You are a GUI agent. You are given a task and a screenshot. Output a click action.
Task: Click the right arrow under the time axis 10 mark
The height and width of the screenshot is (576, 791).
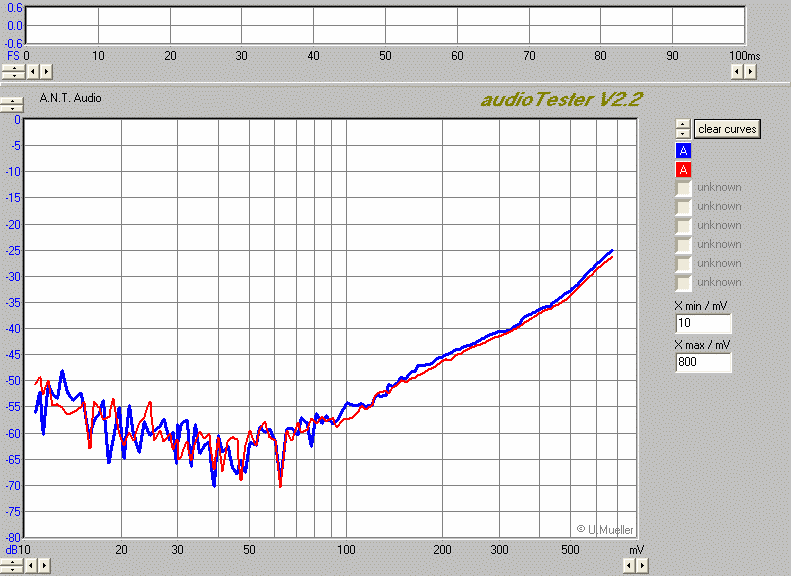tap(46, 72)
